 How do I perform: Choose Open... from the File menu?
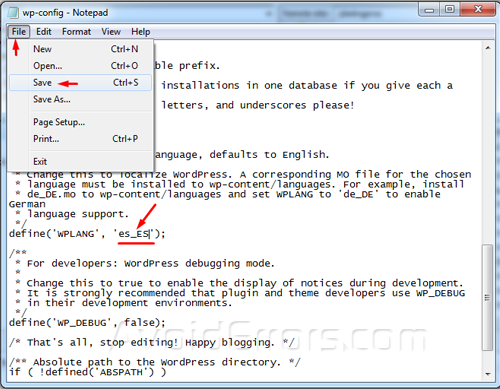click(x=80, y=66)
